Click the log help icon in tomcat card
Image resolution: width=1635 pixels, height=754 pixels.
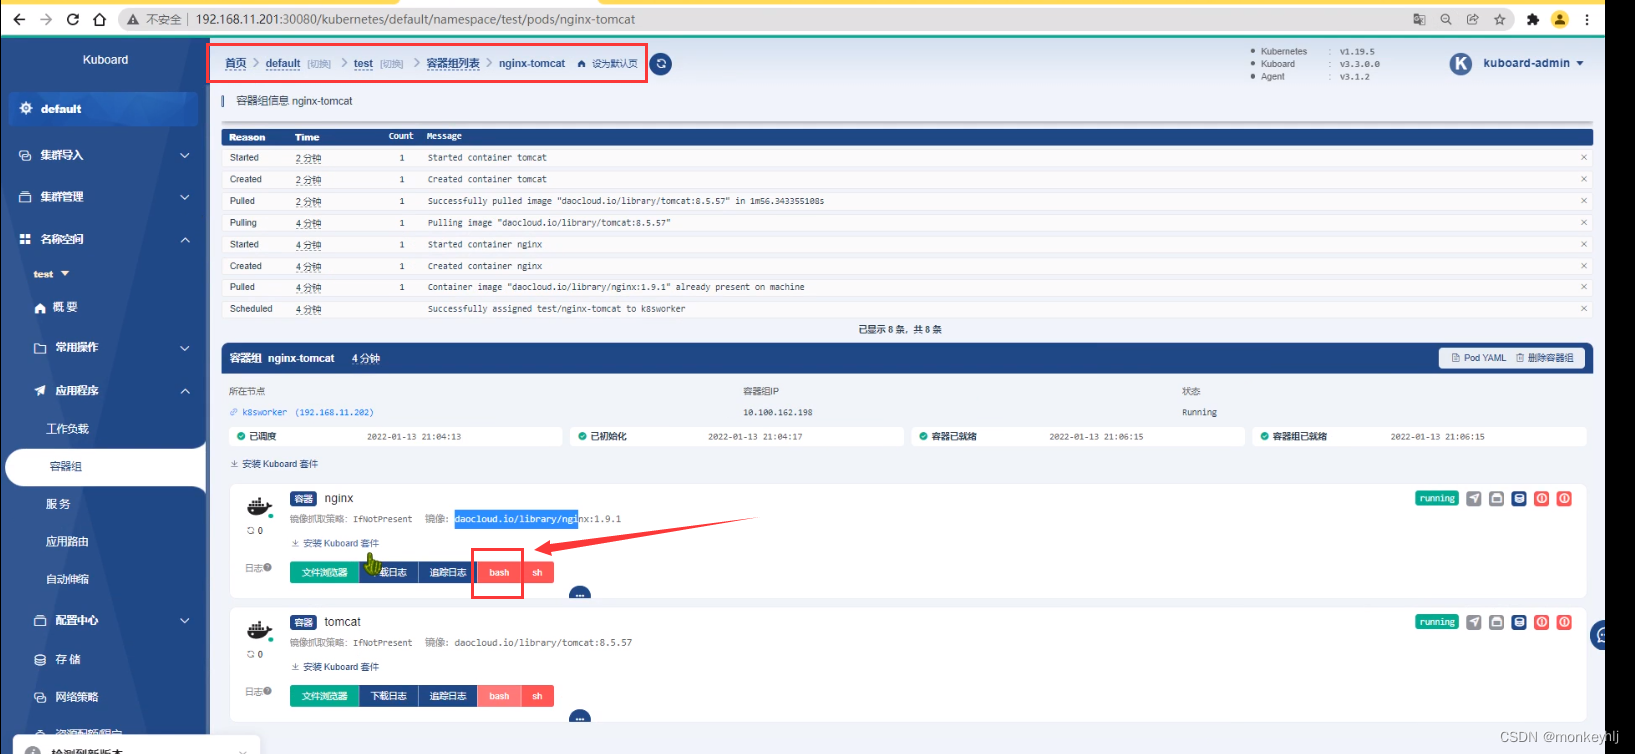268,692
